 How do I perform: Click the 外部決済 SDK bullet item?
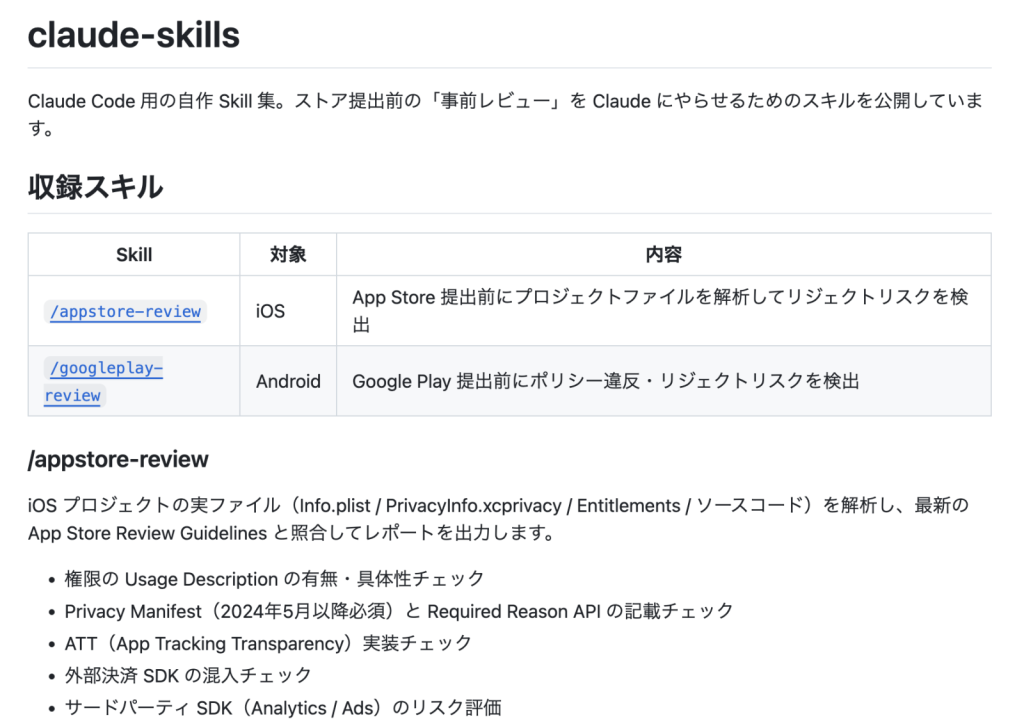(x=188, y=675)
